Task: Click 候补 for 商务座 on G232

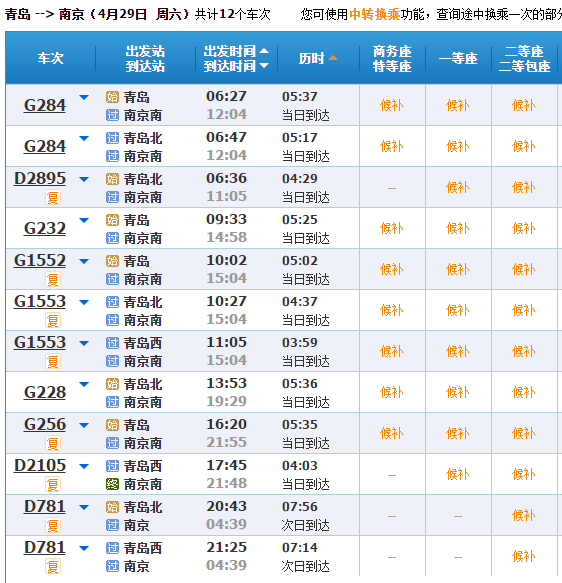Action: coord(391,228)
